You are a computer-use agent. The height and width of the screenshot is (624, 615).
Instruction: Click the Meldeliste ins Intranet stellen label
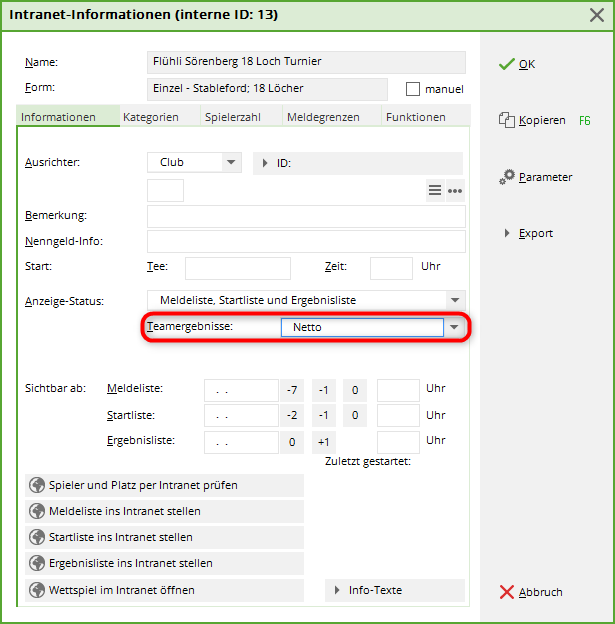[x=125, y=511]
